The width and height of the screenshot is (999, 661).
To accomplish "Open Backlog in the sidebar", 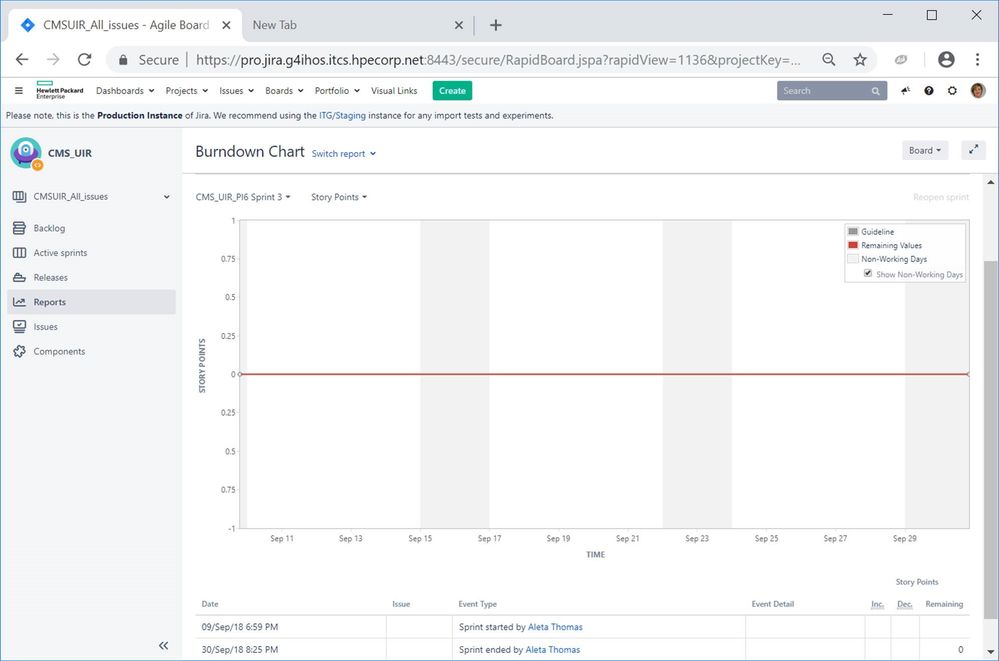I will (x=49, y=228).
